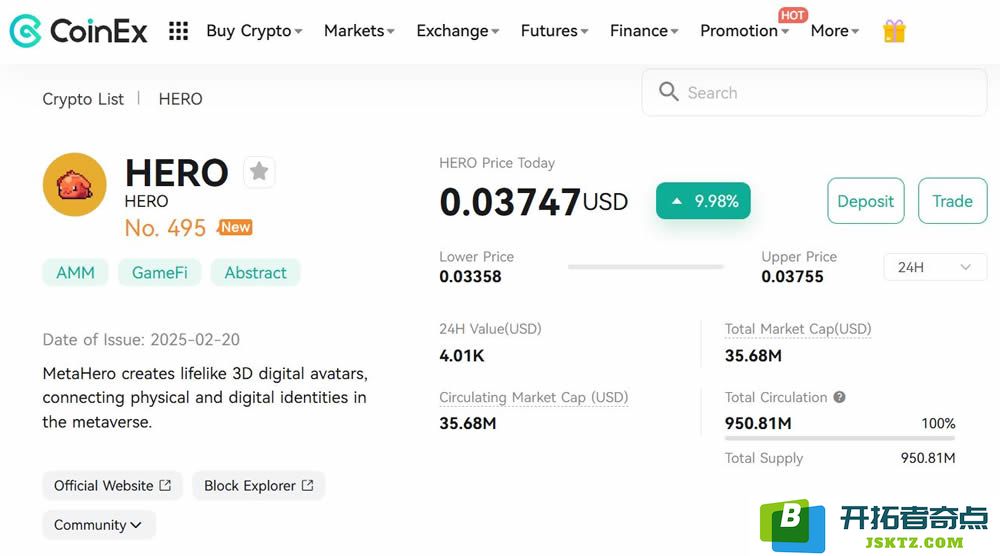Open the Buy Crypto menu
The height and width of the screenshot is (556, 1000).
point(254,31)
